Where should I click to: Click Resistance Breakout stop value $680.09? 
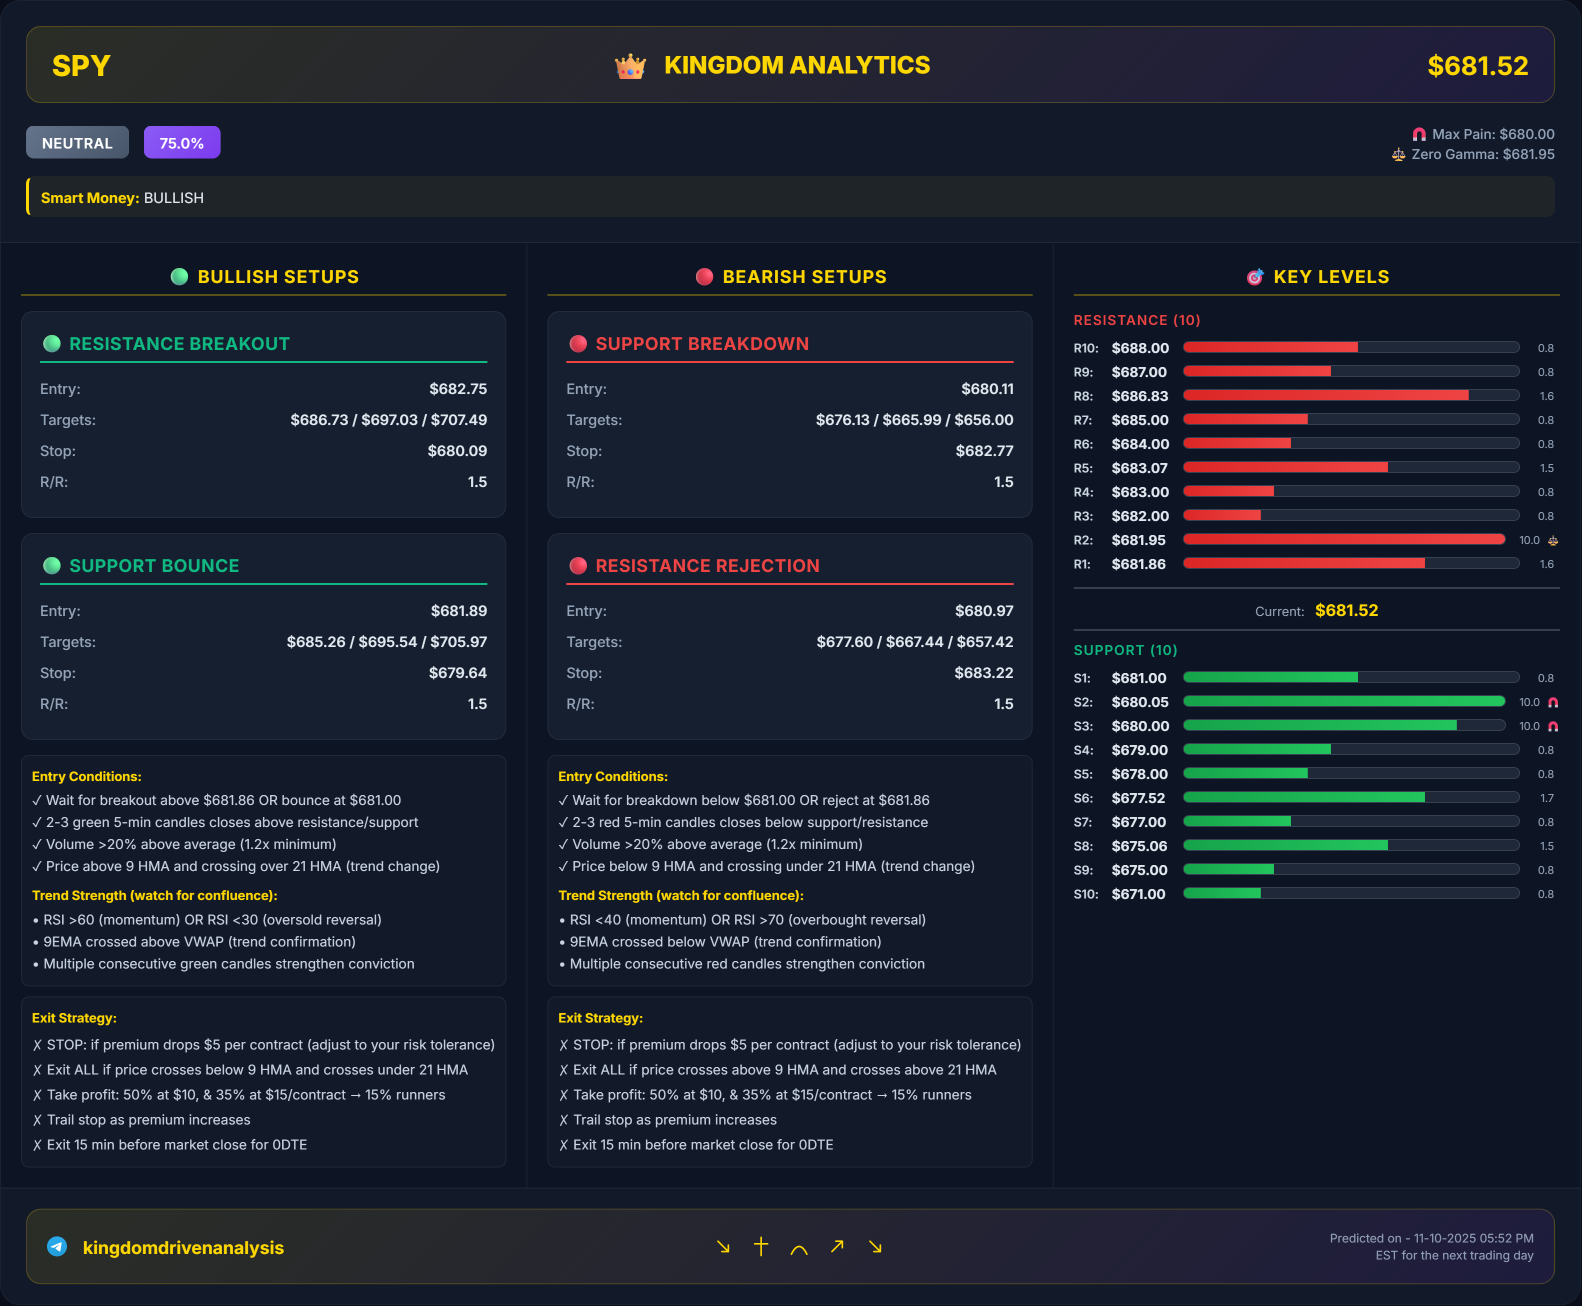coord(457,451)
